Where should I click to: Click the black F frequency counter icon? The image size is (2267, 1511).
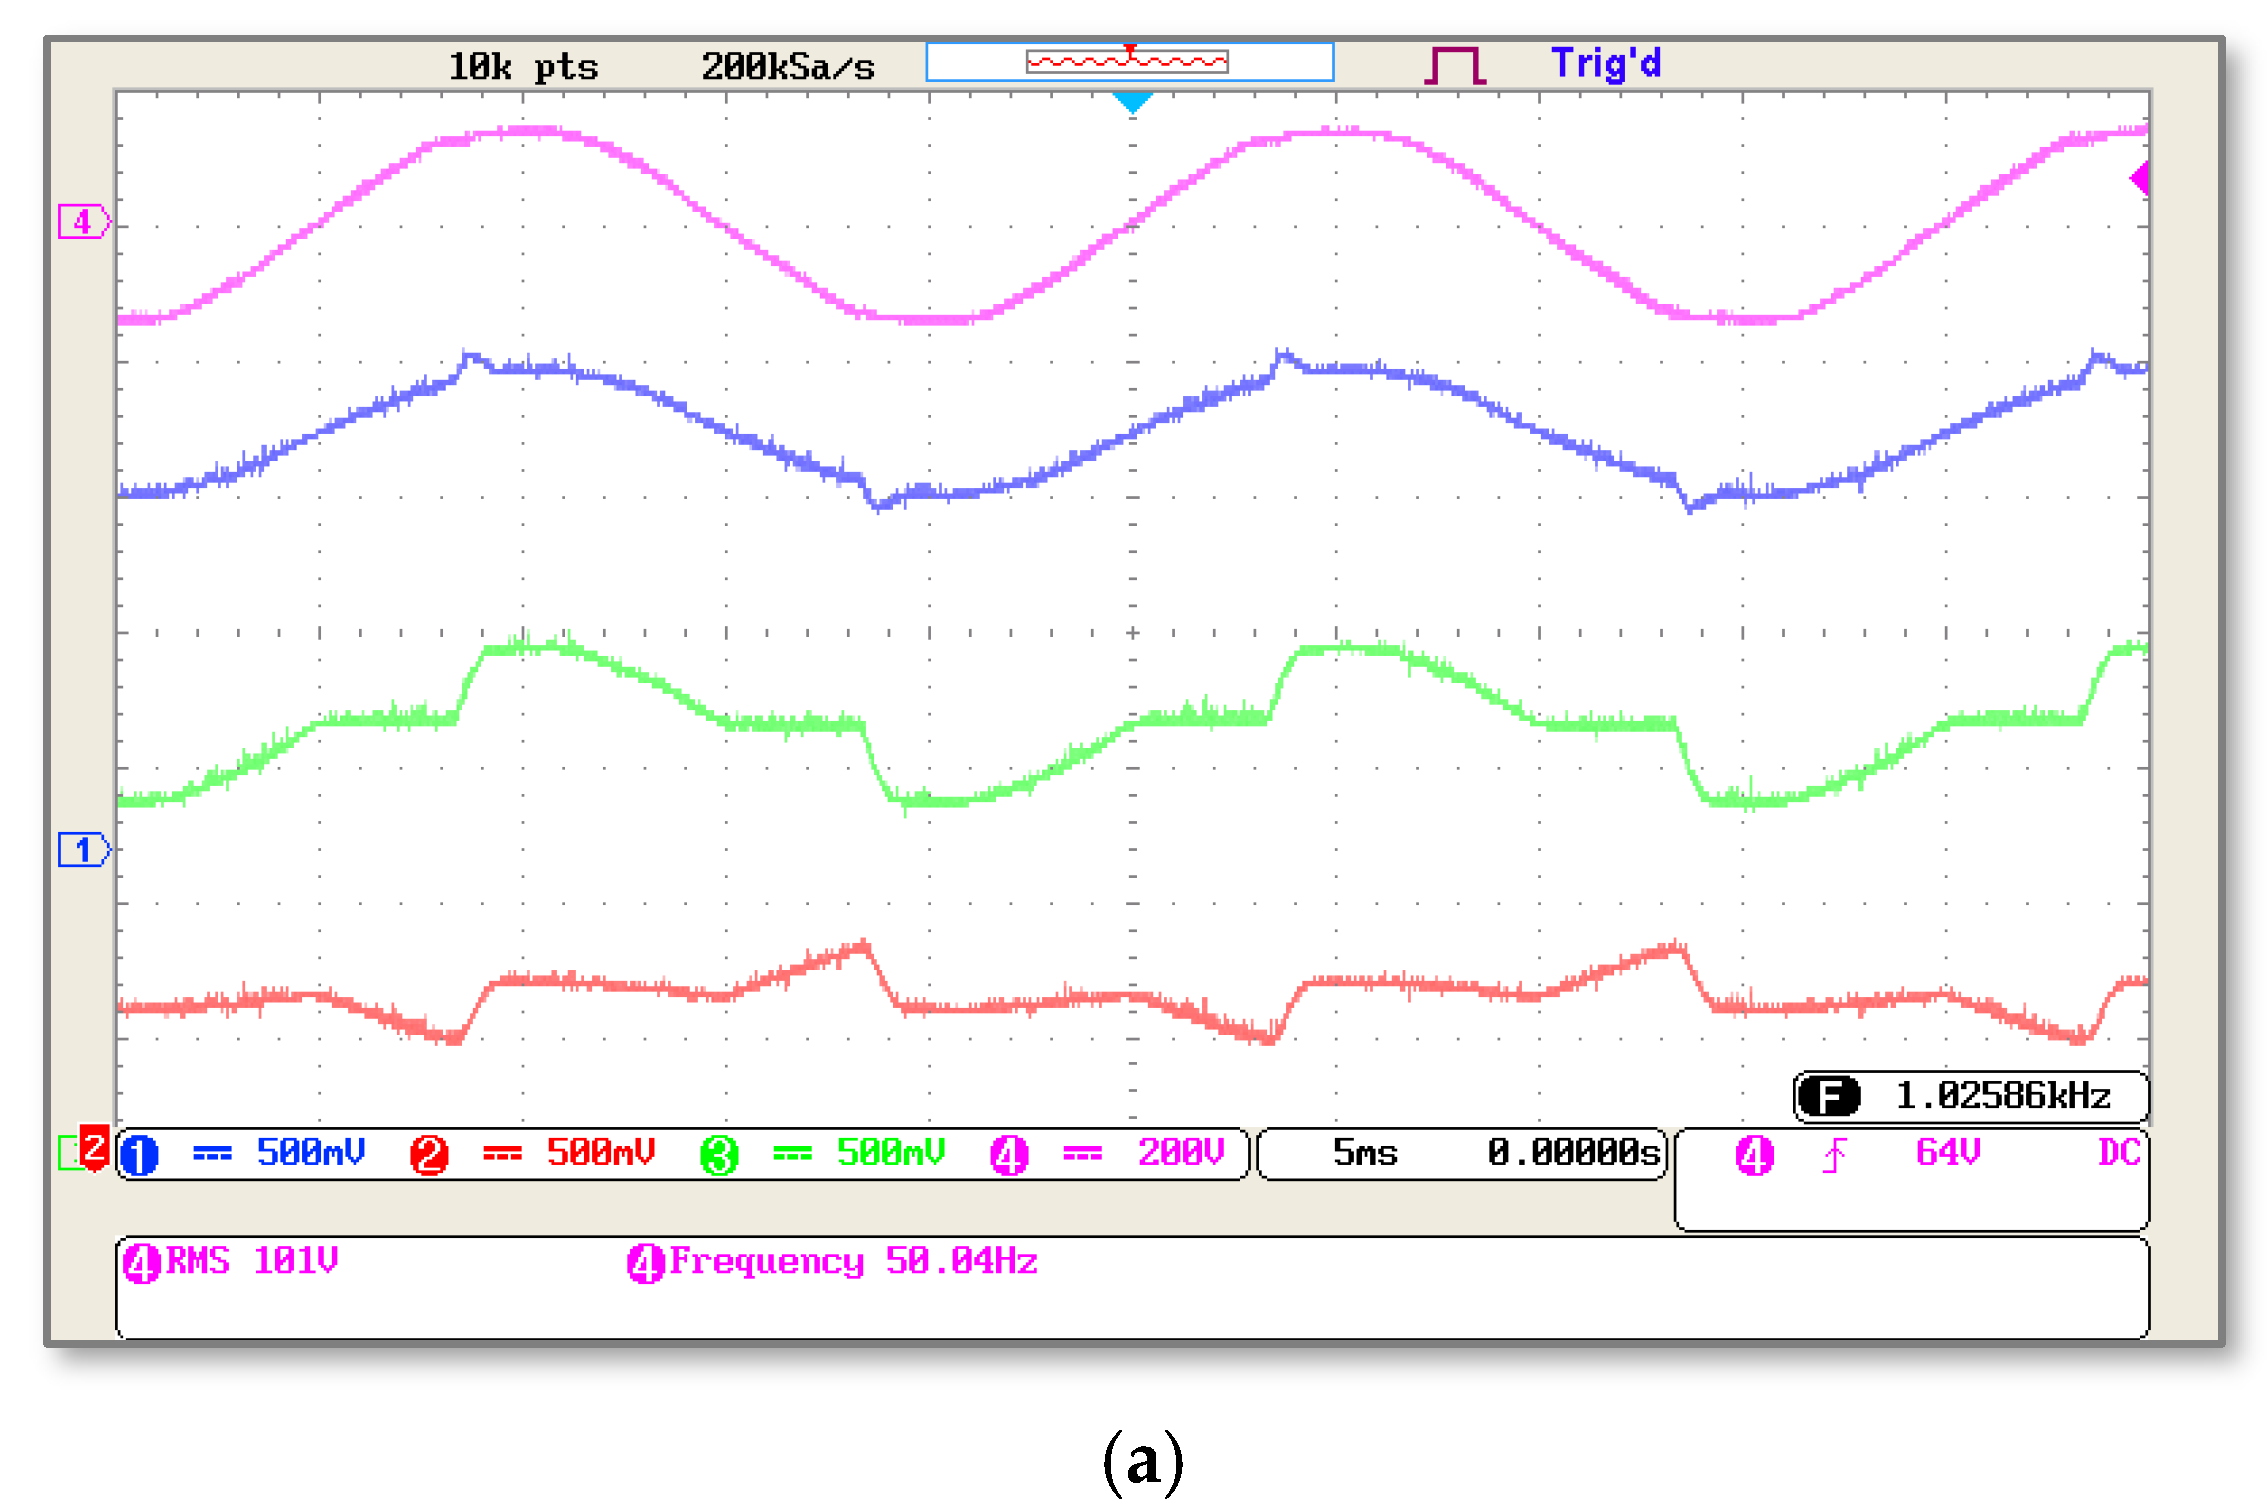pos(1828,1096)
